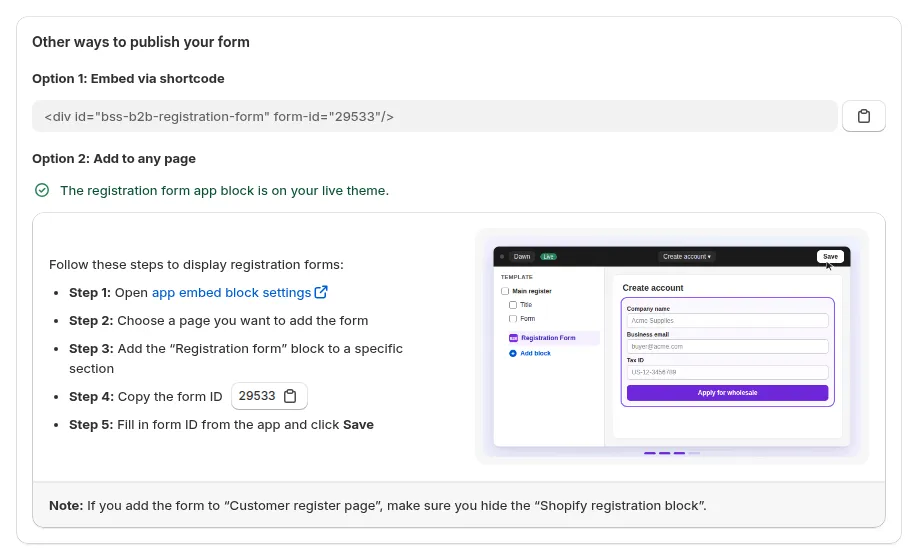Click the Step 5 instruction text
Viewport: 918px width, 559px height.
(x=221, y=425)
